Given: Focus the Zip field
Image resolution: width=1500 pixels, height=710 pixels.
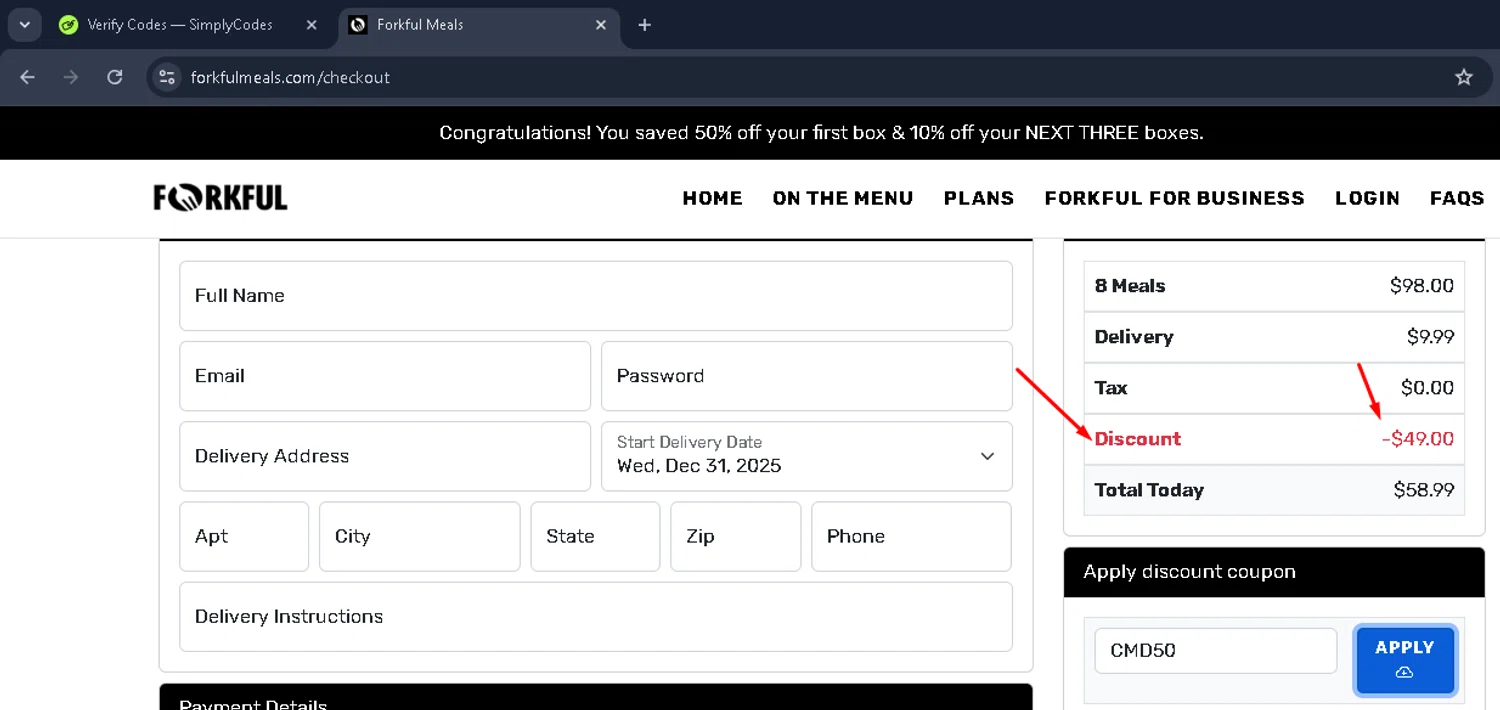Looking at the screenshot, I should (x=736, y=536).
